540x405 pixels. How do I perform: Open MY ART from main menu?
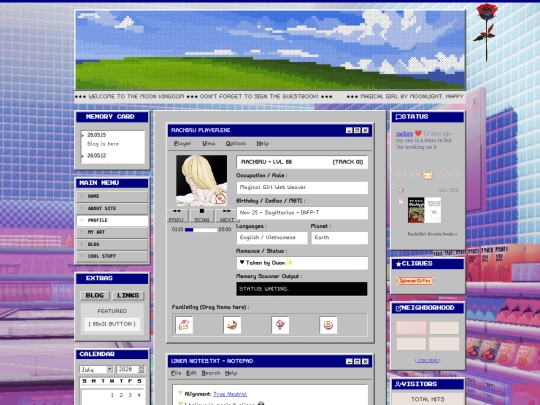click(112, 232)
